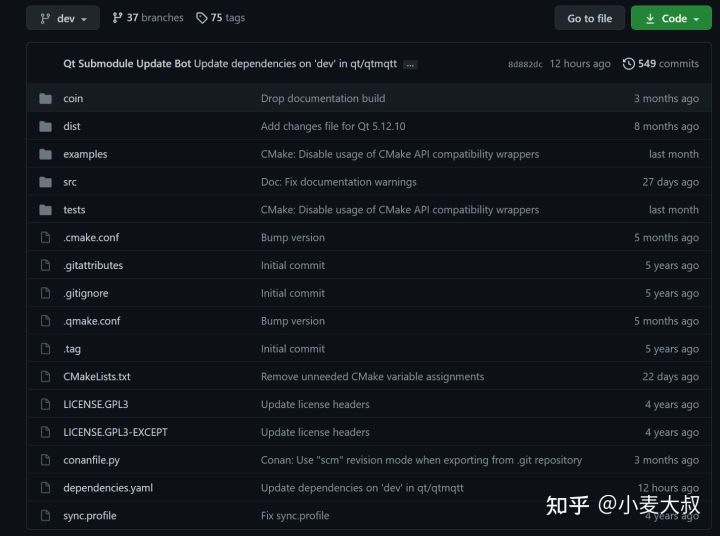The height and width of the screenshot is (536, 720).
Task: Open the dependencies.yaml file
Action: (108, 488)
